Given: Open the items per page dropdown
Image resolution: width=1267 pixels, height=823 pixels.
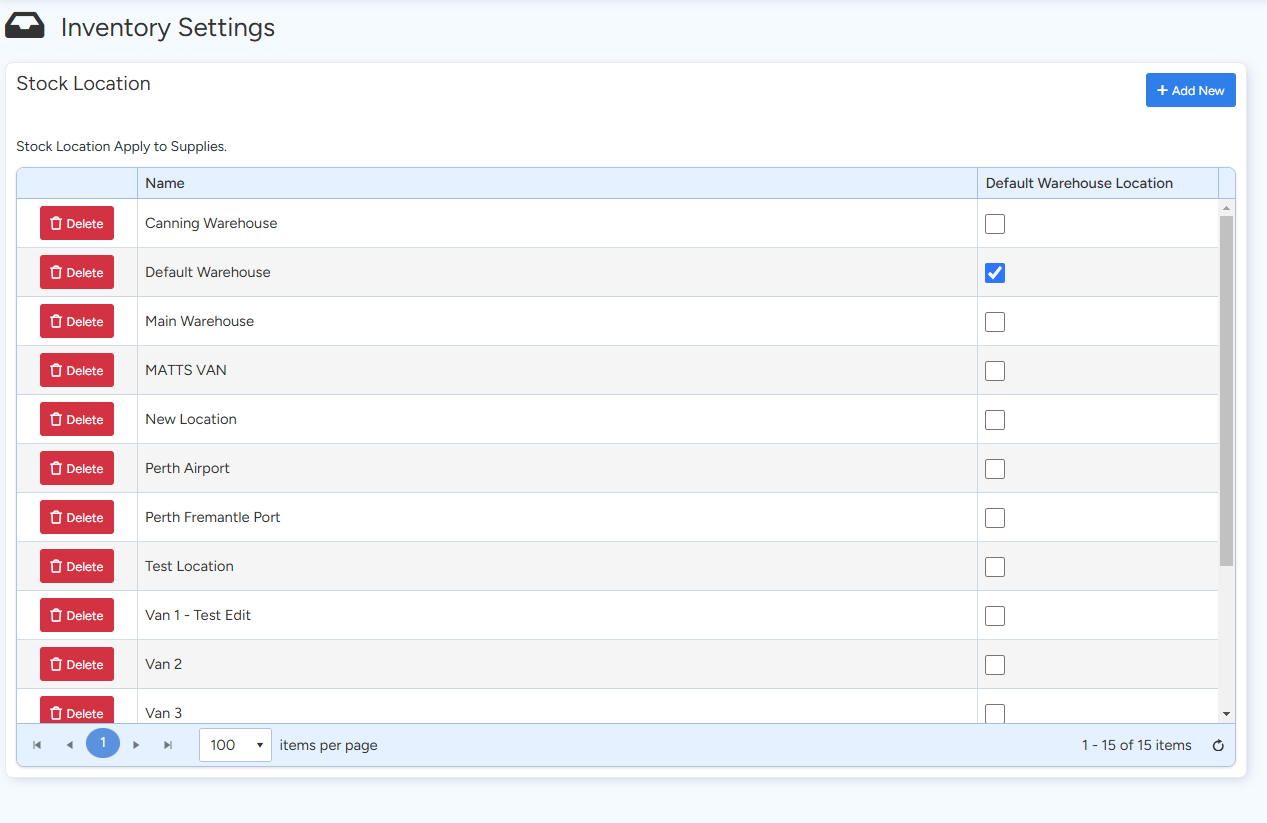Looking at the screenshot, I should (x=235, y=745).
